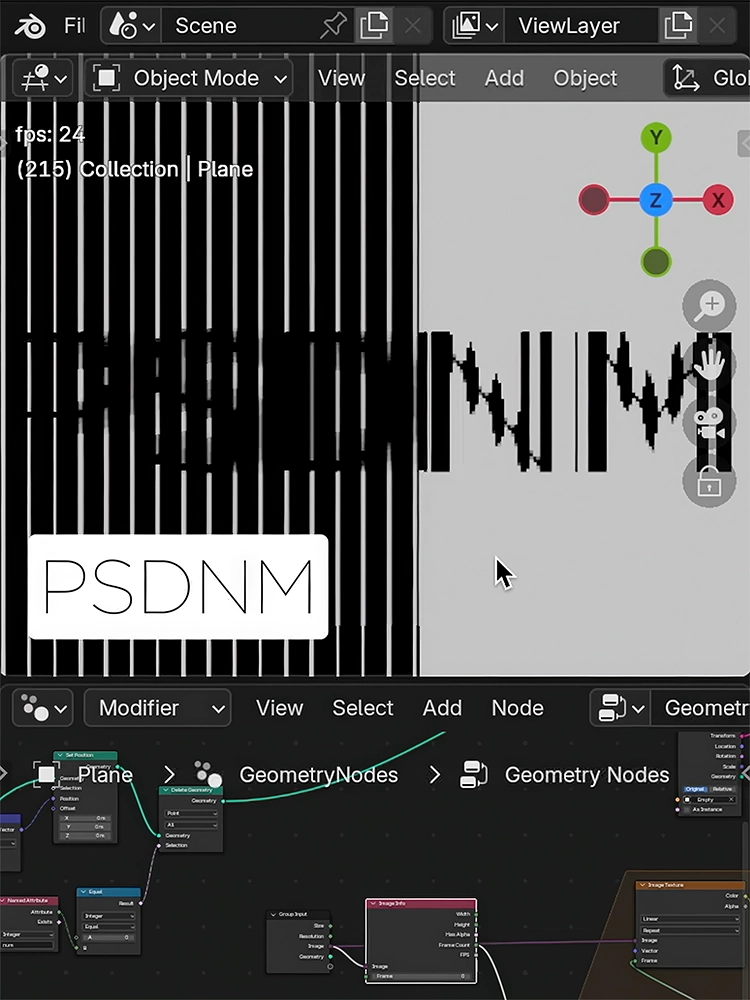Open Linear interpolation dropdown in Image Texture

pyautogui.click(x=691, y=919)
